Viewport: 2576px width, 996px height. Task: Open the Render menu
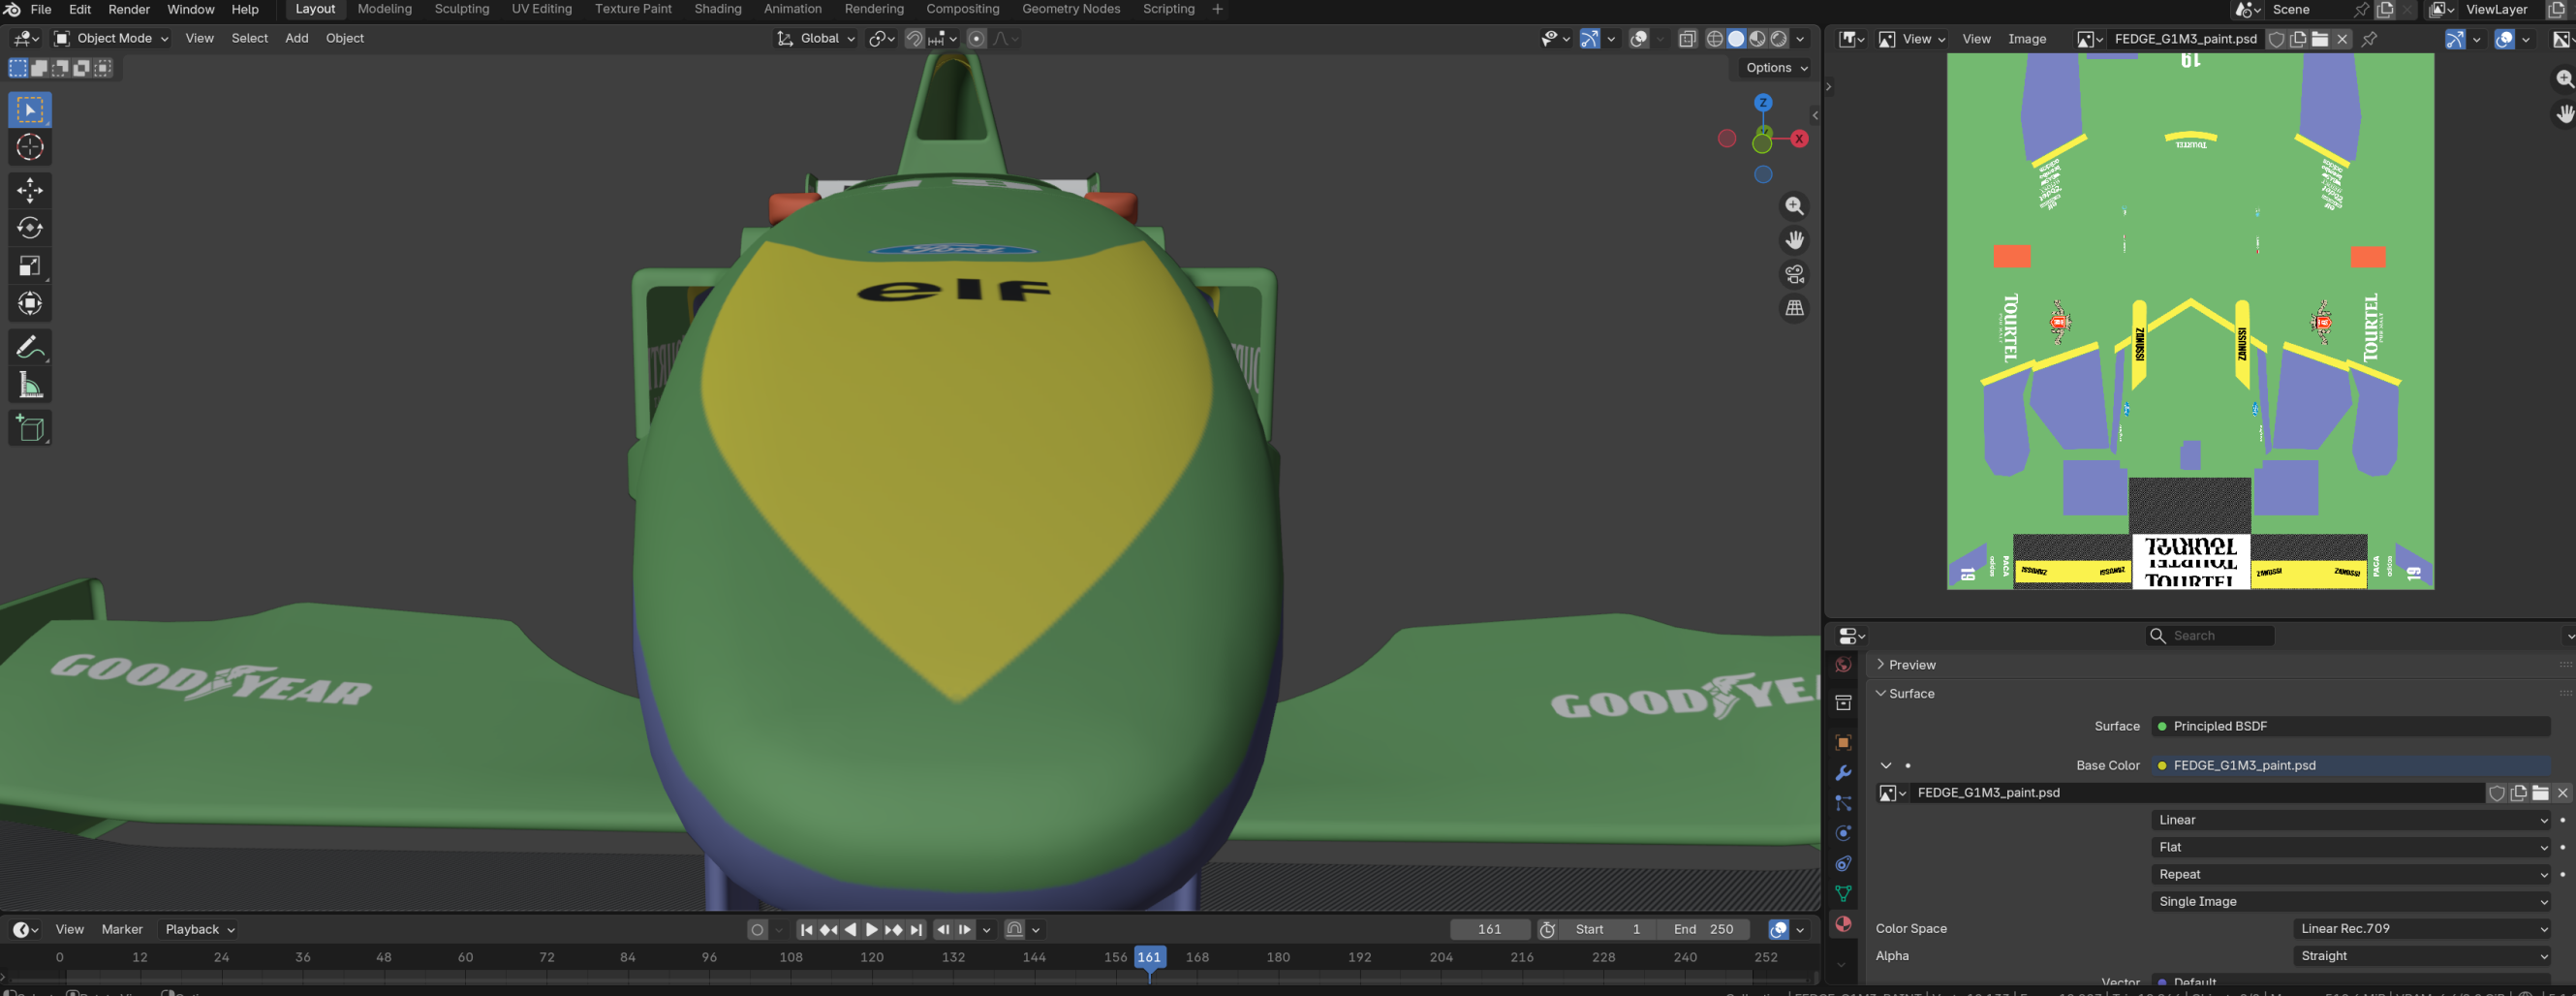[129, 9]
